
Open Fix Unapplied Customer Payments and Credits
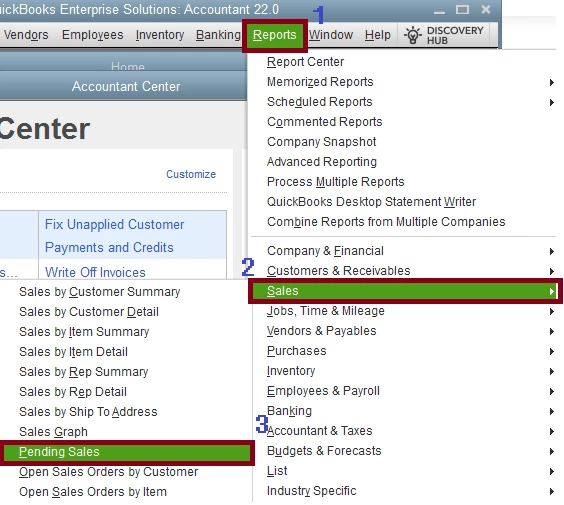(x=114, y=236)
